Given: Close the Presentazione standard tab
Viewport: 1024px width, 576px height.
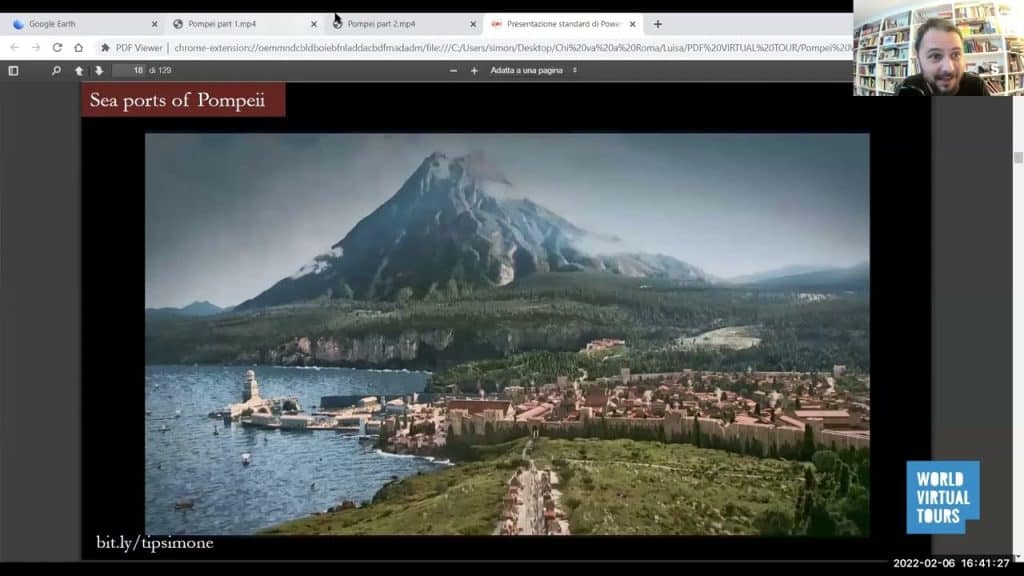Looking at the screenshot, I should [x=632, y=24].
